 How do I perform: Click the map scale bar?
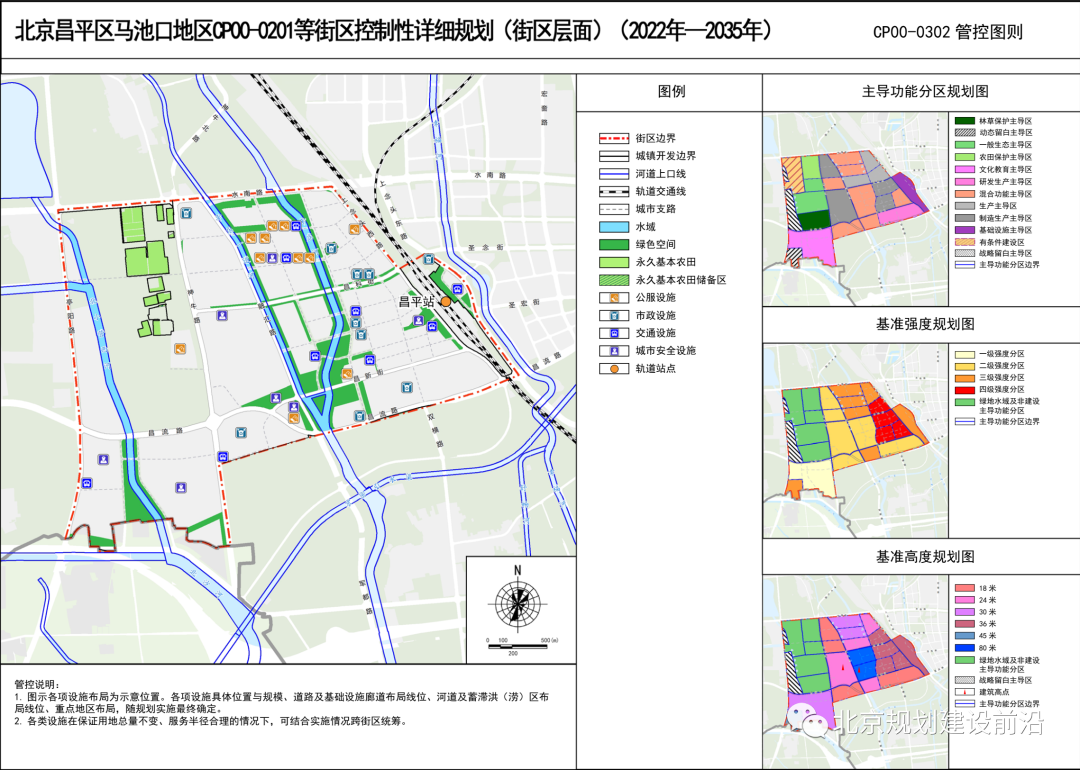(516, 644)
